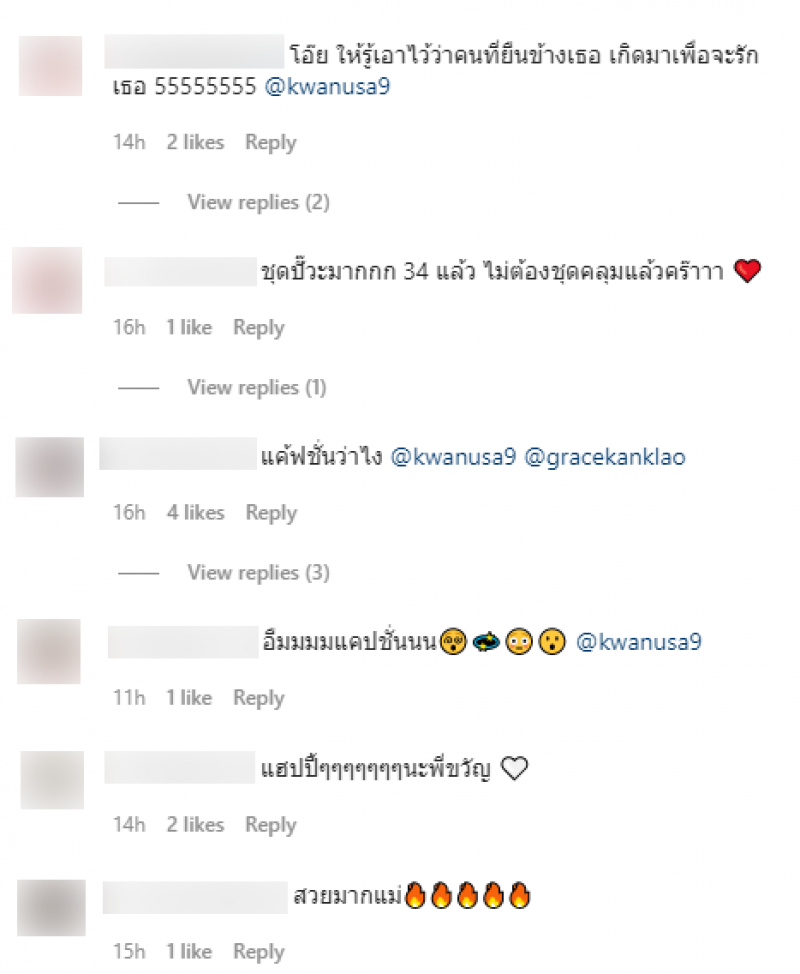View the 4 likes on 16h comment

coord(196,512)
